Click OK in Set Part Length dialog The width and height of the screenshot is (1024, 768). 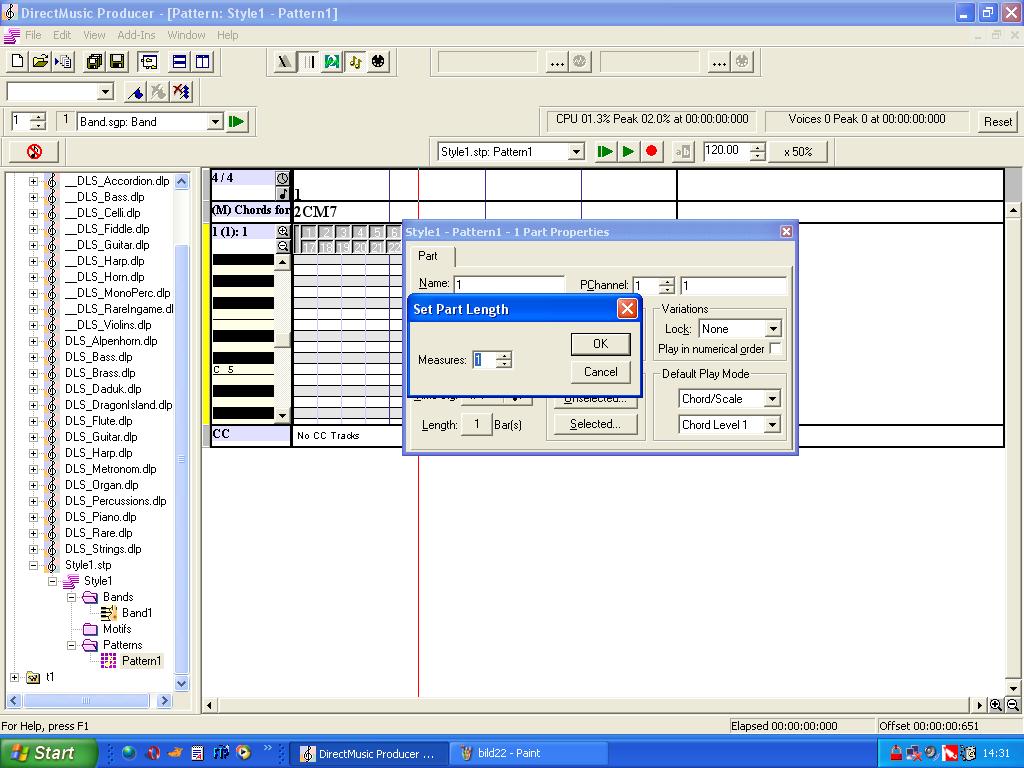tap(600, 344)
